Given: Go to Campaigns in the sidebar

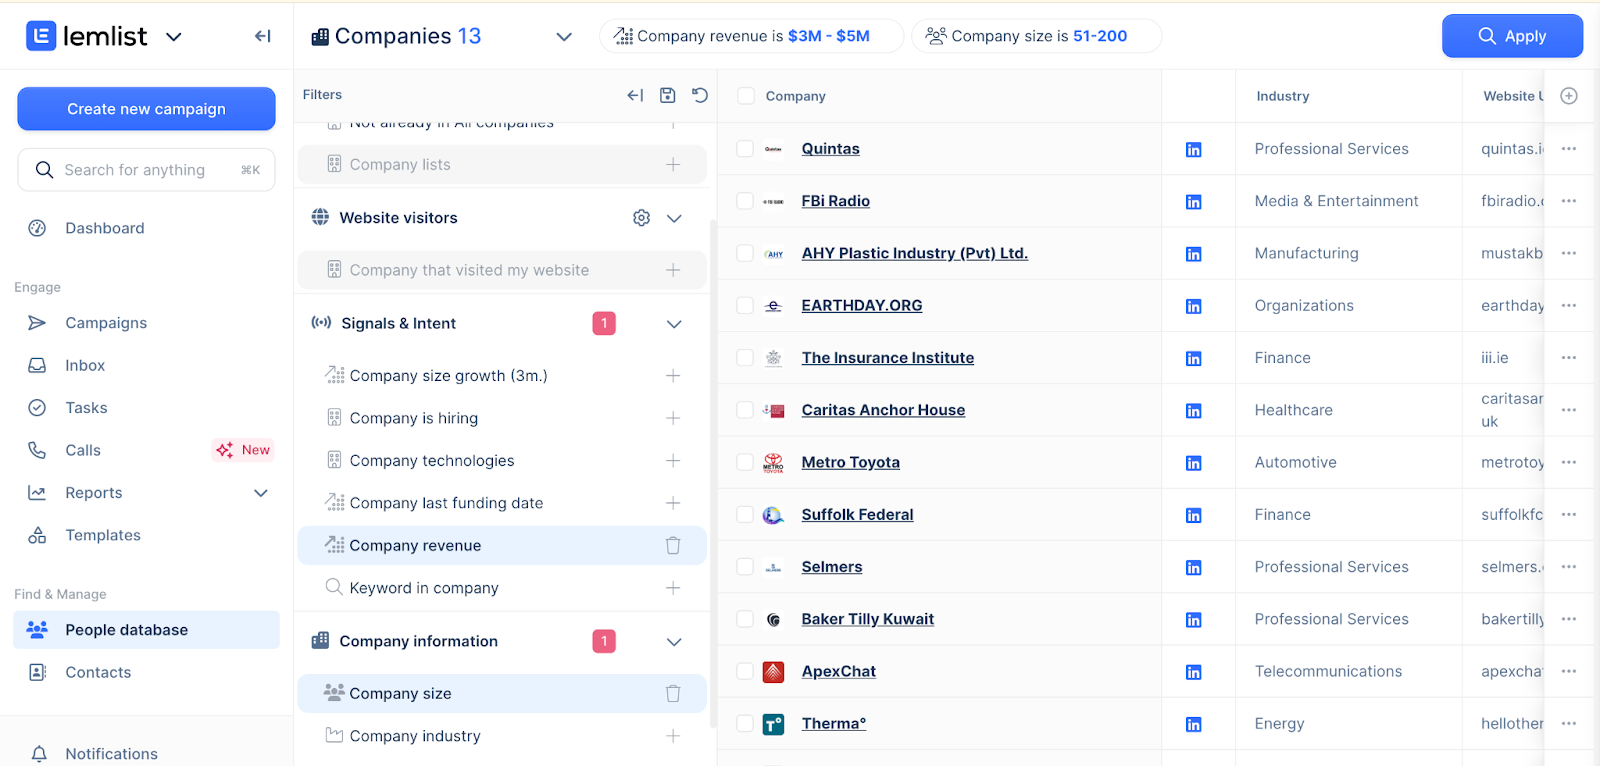Looking at the screenshot, I should [106, 323].
